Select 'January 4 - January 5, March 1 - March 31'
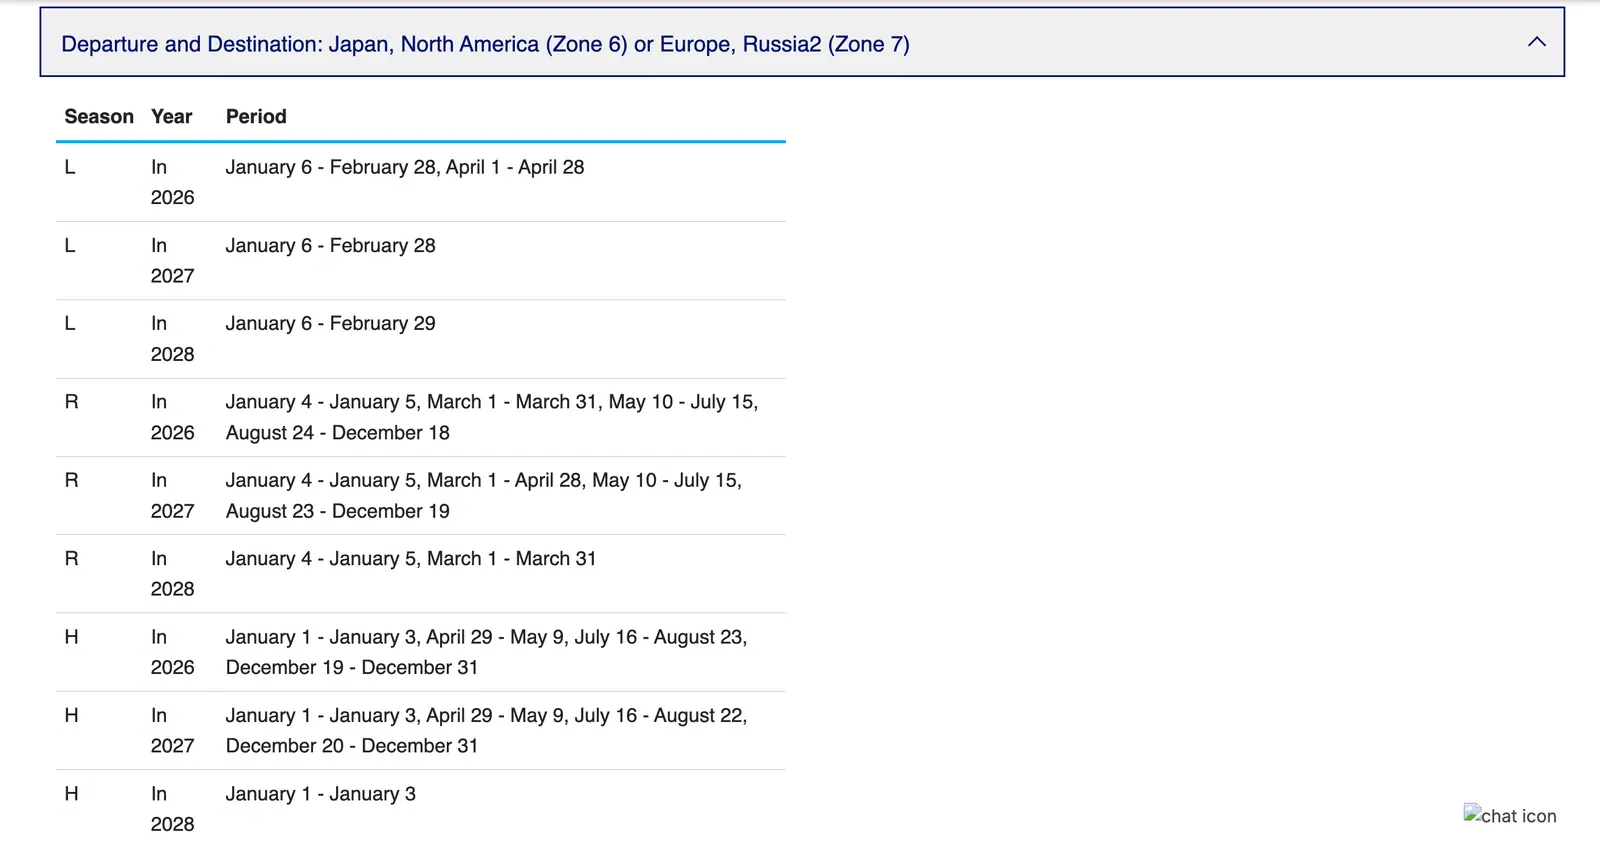 (411, 558)
